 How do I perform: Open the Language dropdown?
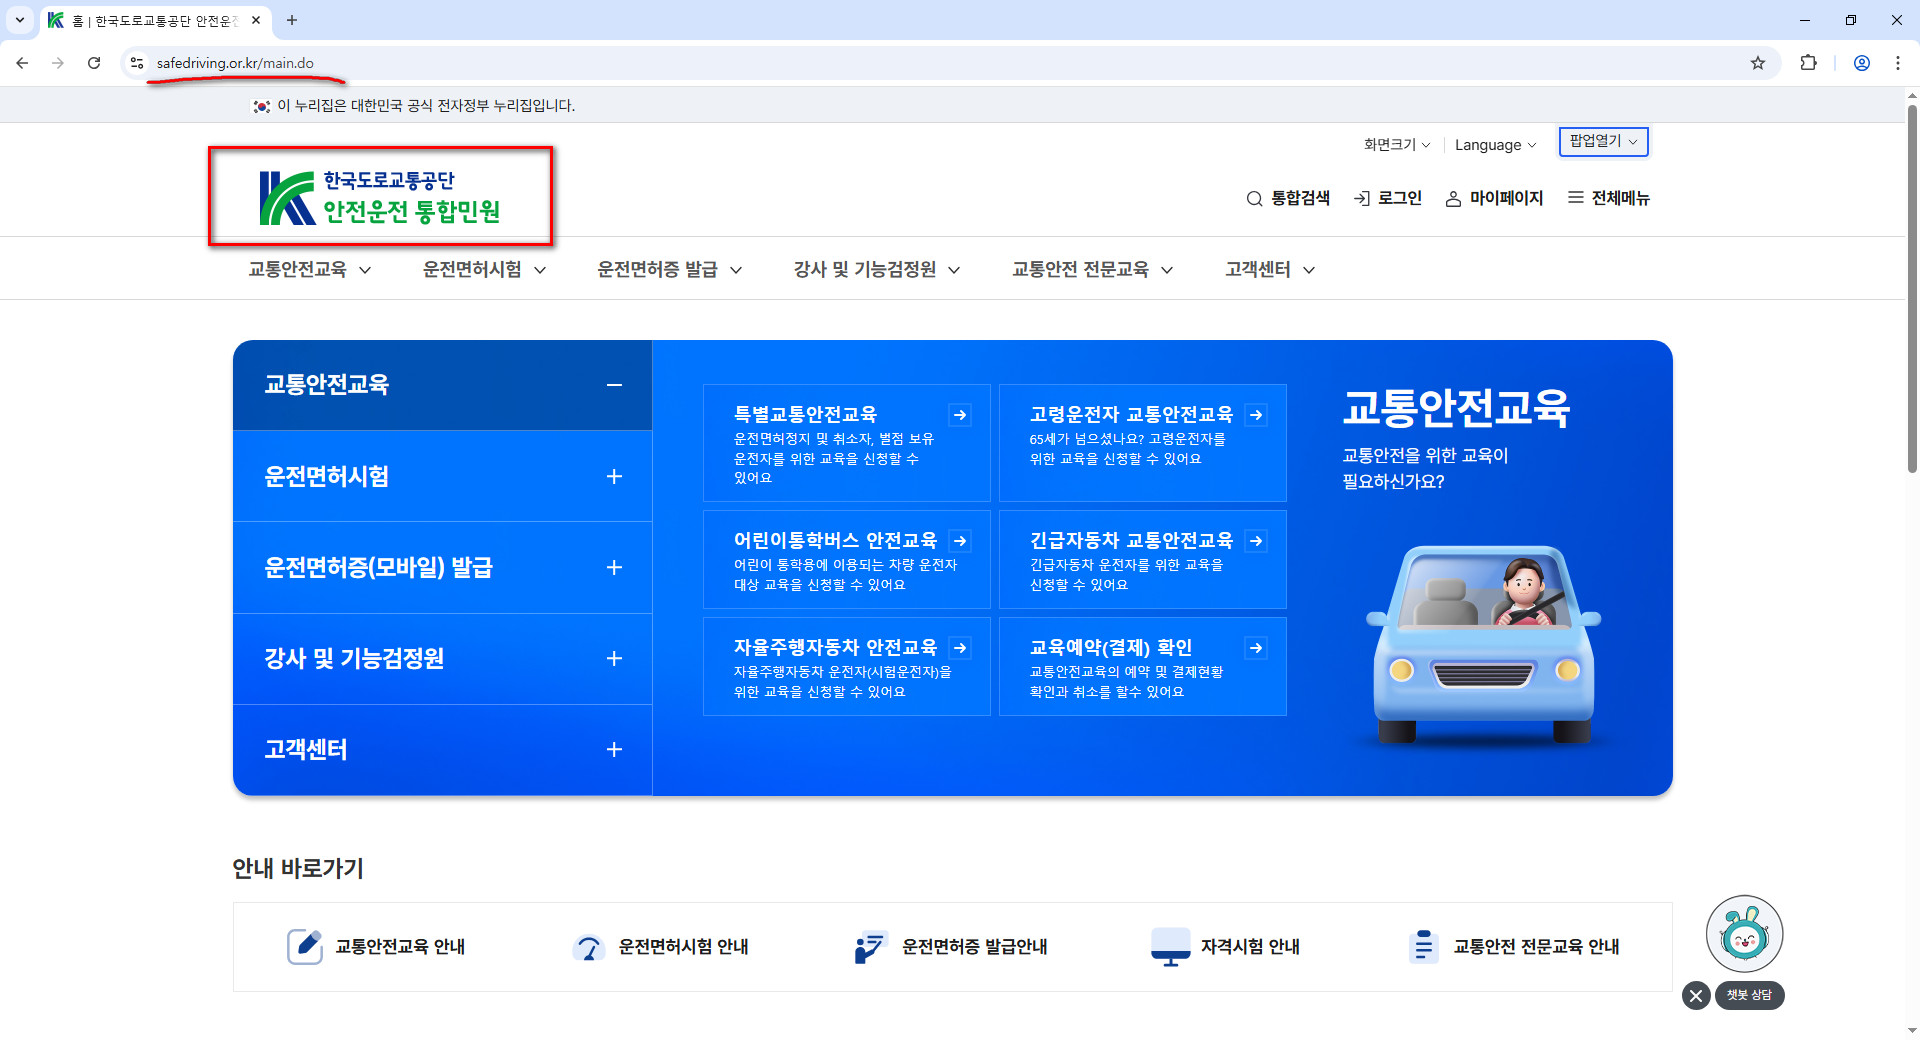point(1495,145)
